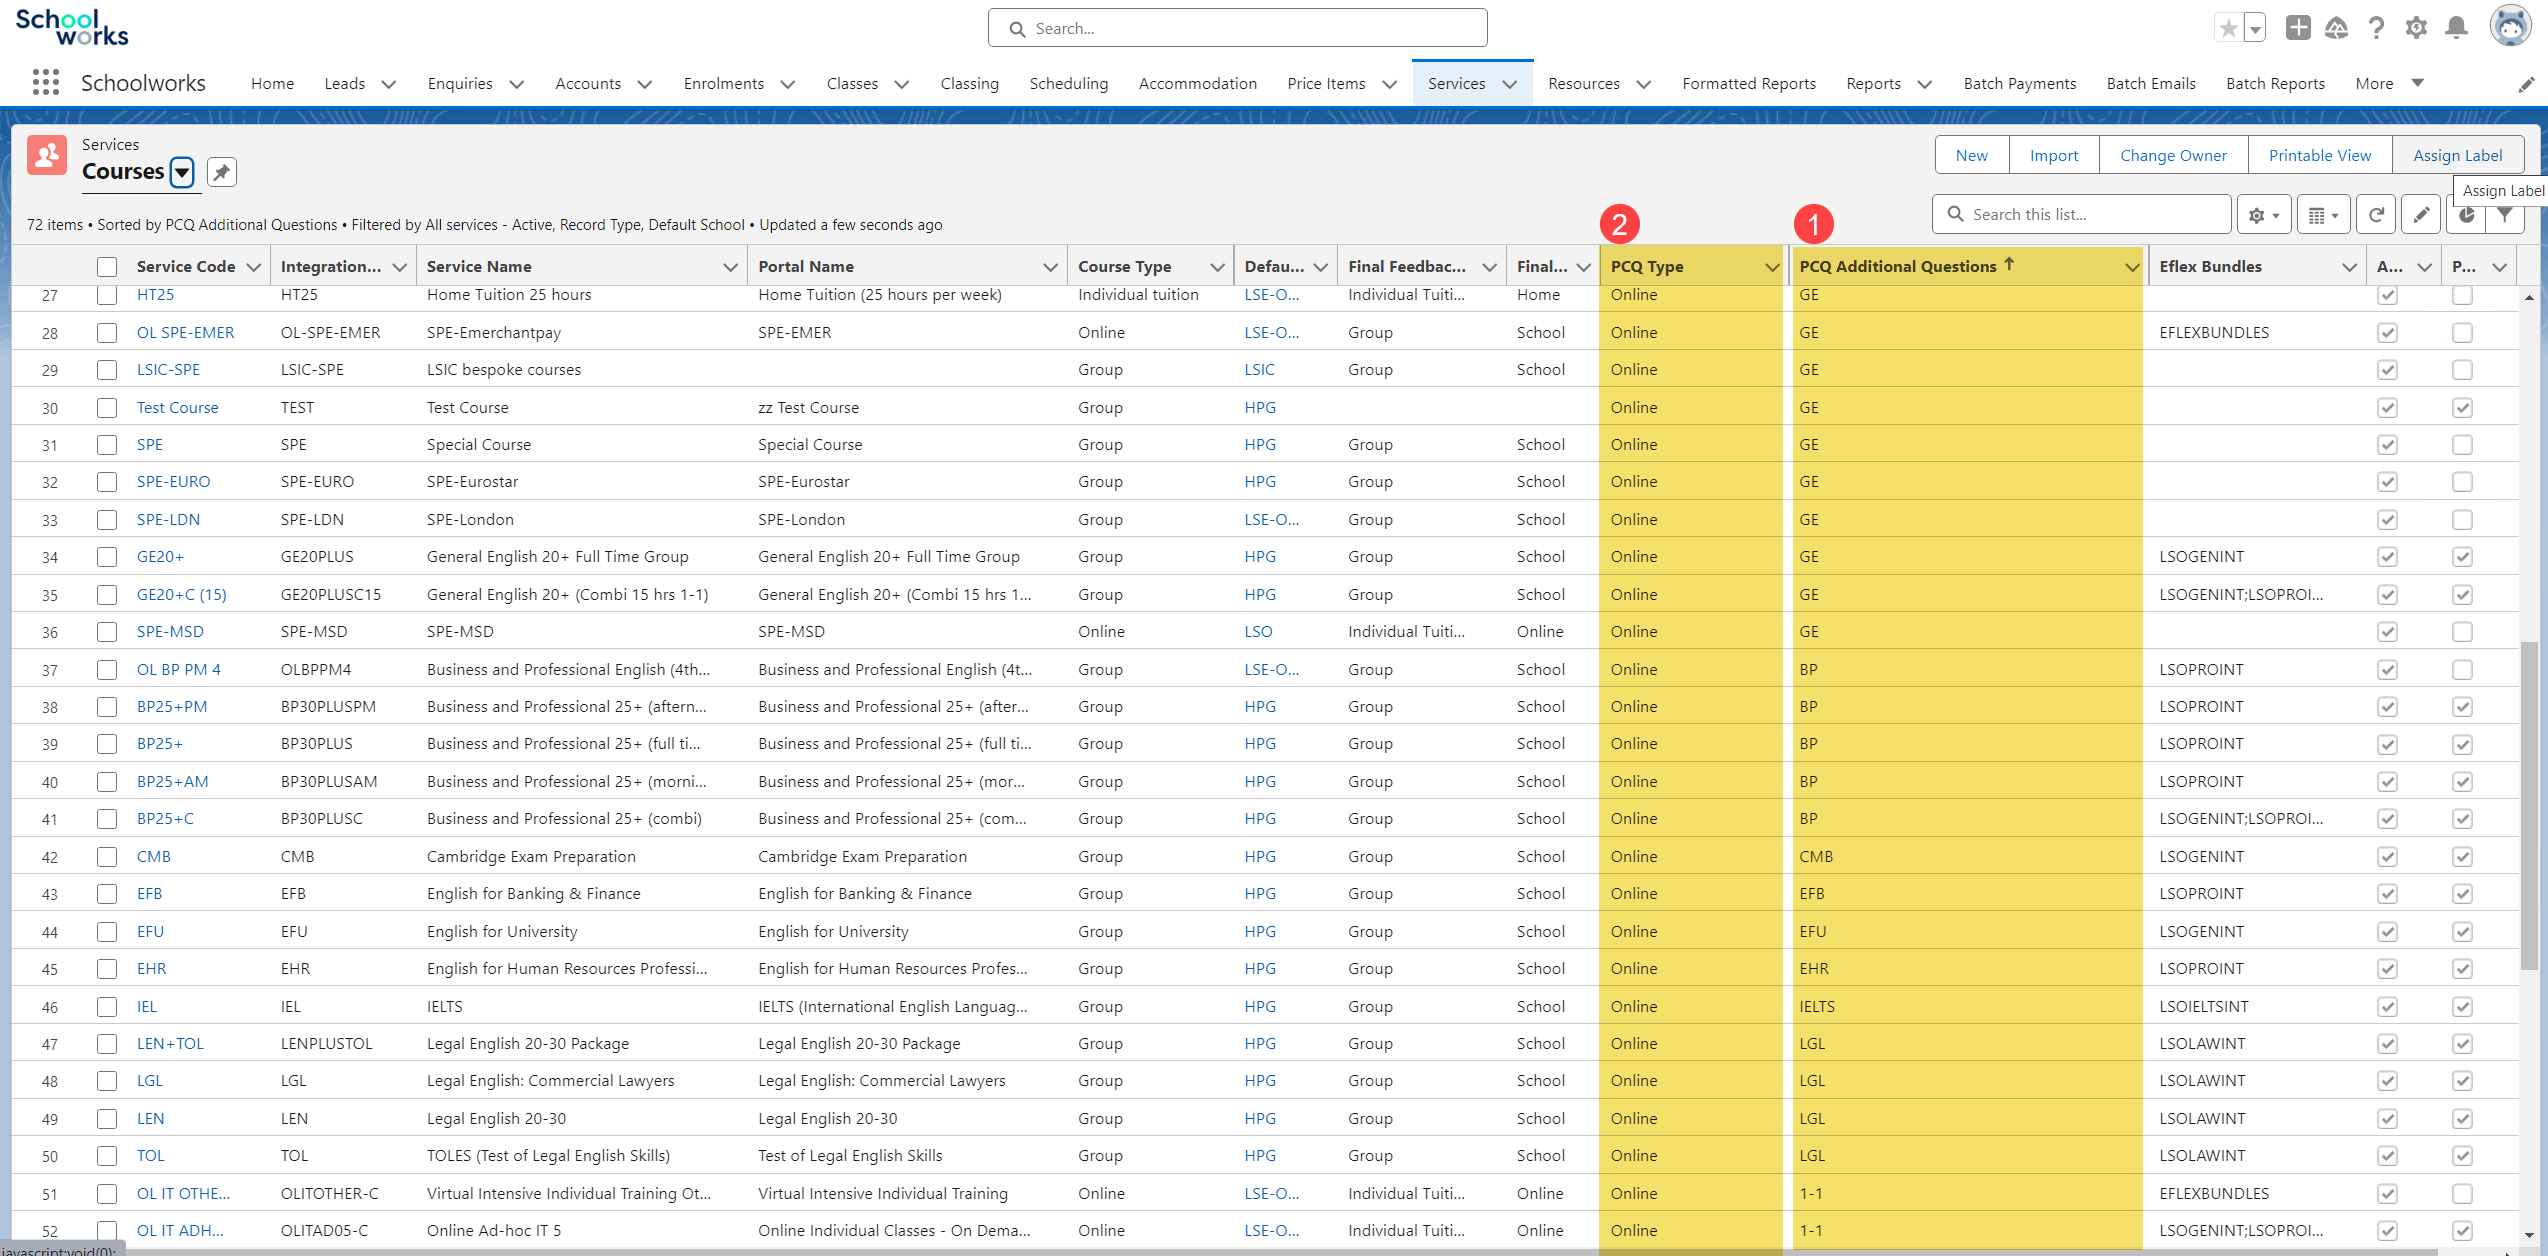Viewport: 2548px width, 1256px height.
Task: Open the Salesforce Help question mark
Action: [2376, 28]
